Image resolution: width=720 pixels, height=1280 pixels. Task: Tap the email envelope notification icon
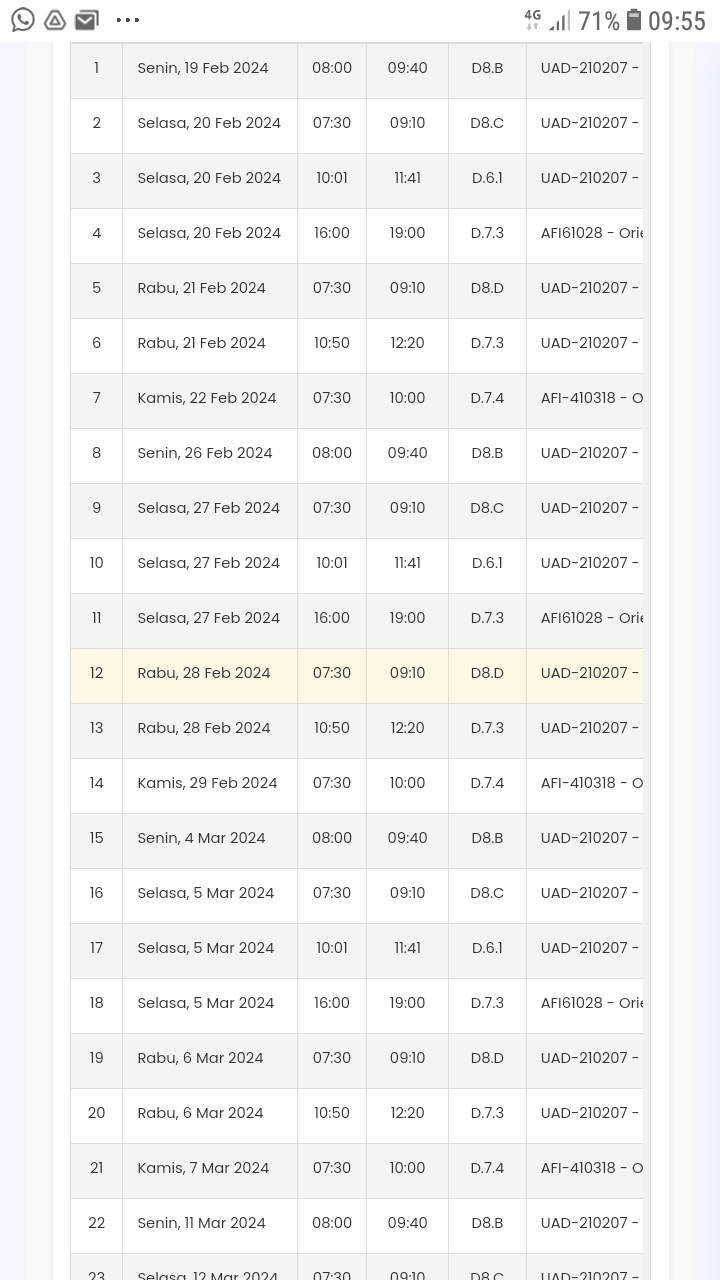tap(87, 20)
